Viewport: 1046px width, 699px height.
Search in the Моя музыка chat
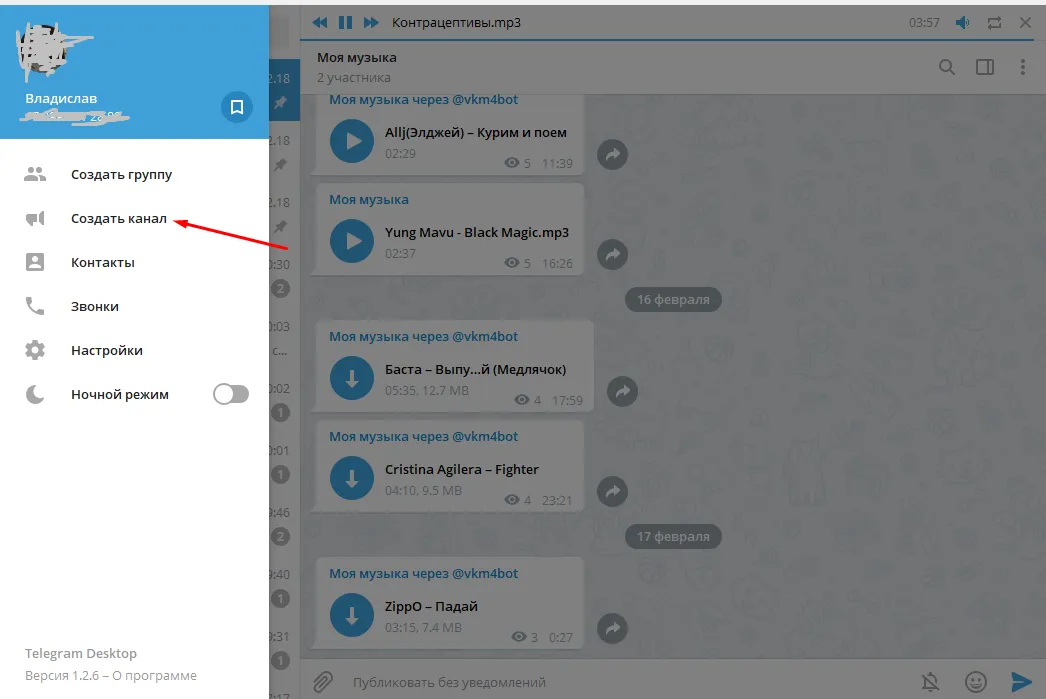click(x=947, y=67)
